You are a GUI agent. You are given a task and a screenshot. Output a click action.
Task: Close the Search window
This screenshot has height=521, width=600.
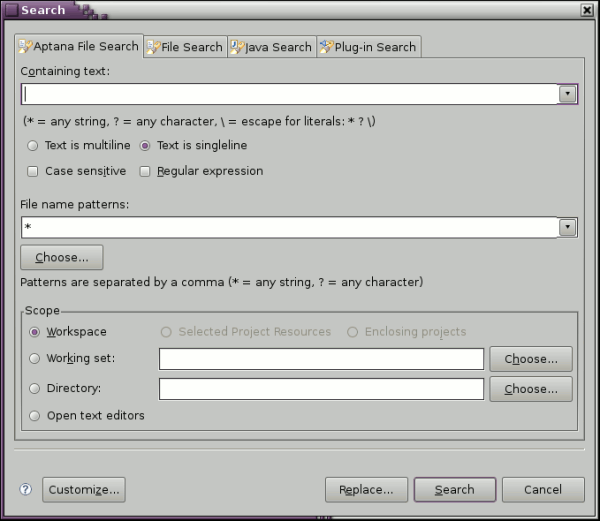587,10
